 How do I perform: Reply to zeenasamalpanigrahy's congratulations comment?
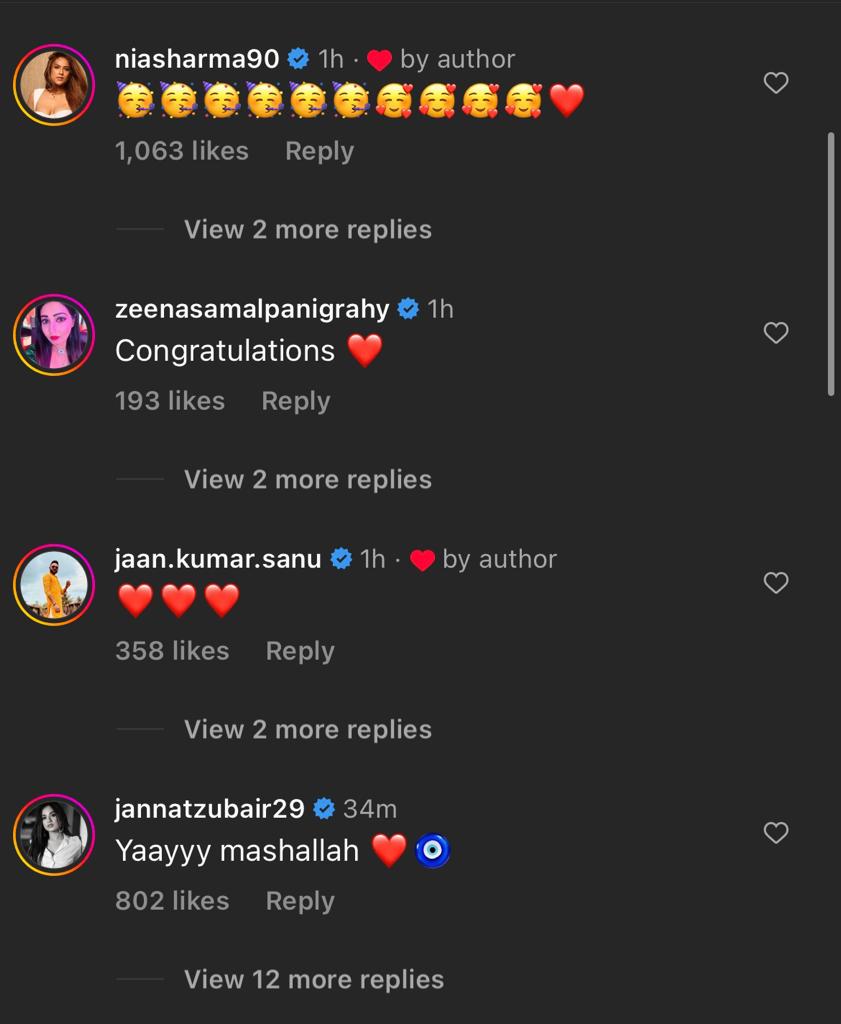[295, 400]
